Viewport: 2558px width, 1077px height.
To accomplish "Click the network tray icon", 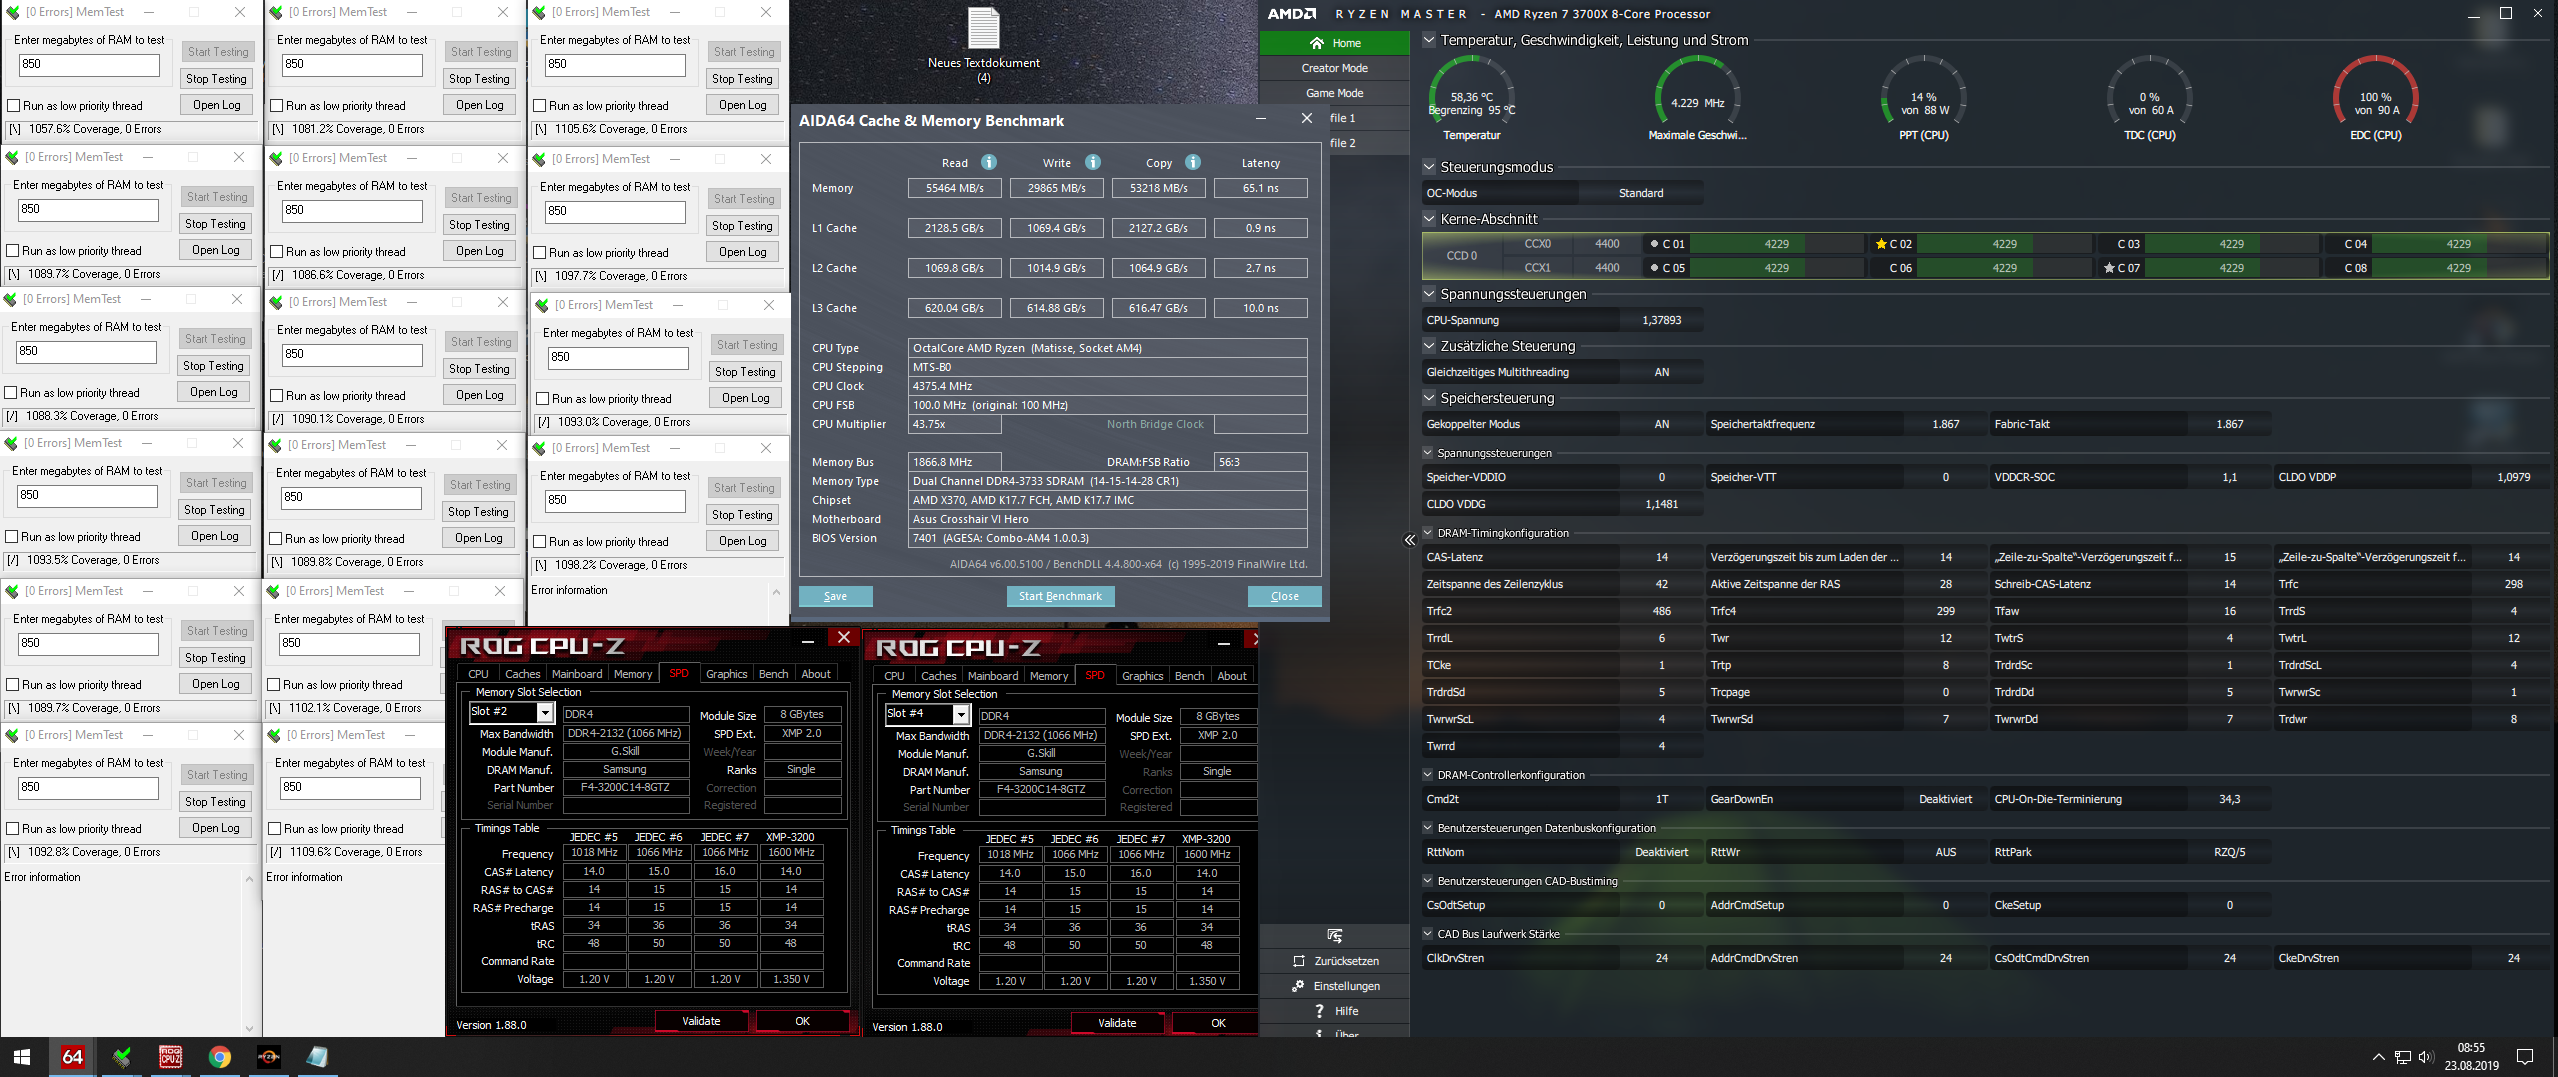I will pos(2402,1057).
